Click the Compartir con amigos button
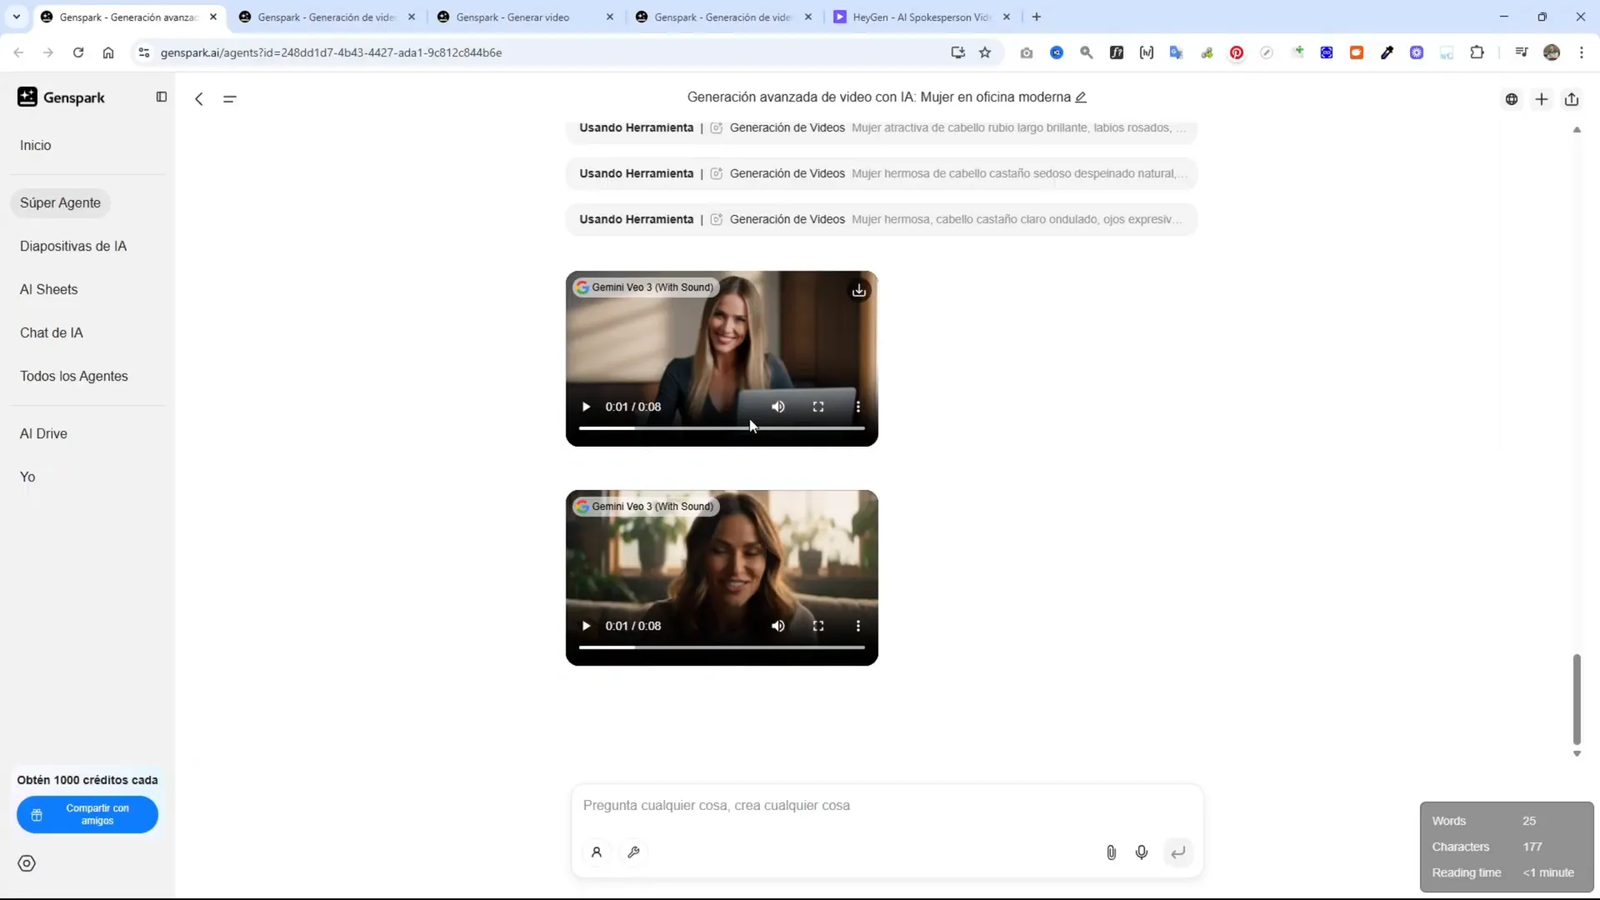The image size is (1600, 900). [x=87, y=814]
